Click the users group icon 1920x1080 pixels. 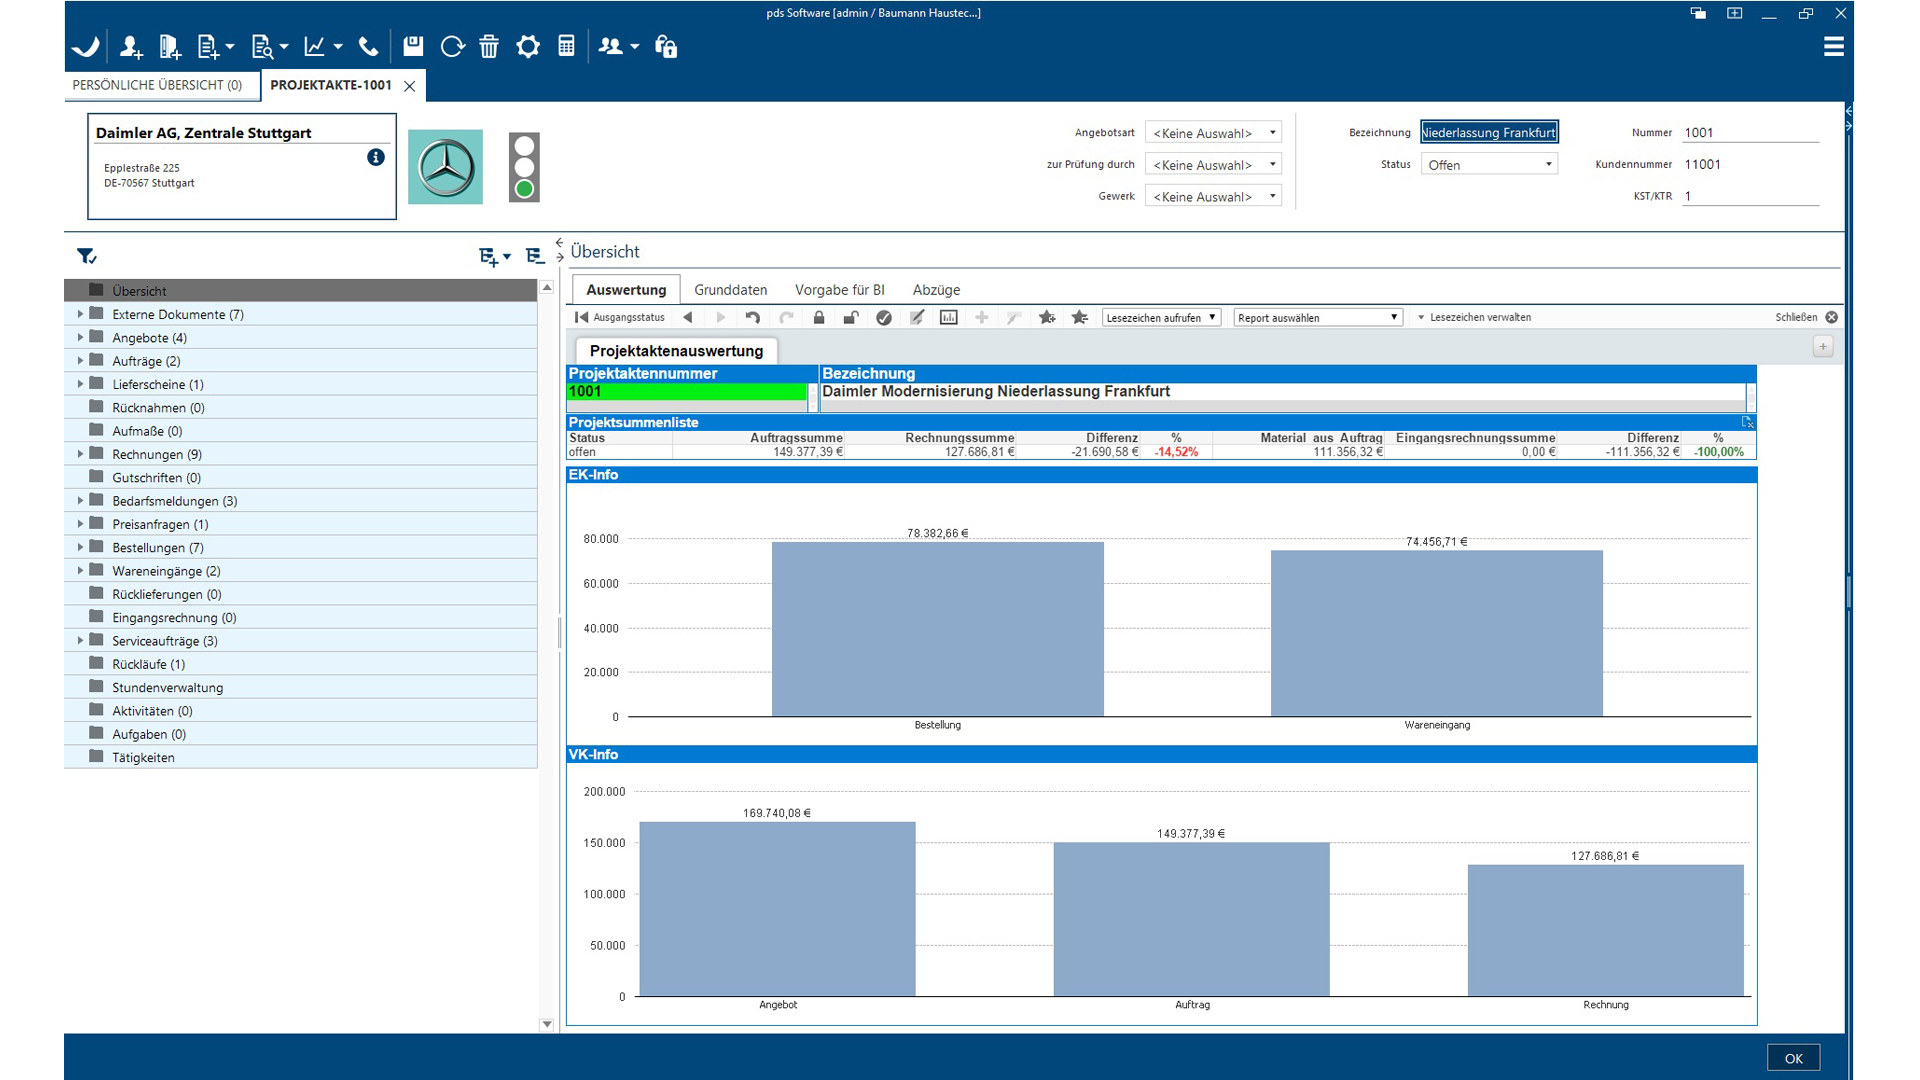611,46
